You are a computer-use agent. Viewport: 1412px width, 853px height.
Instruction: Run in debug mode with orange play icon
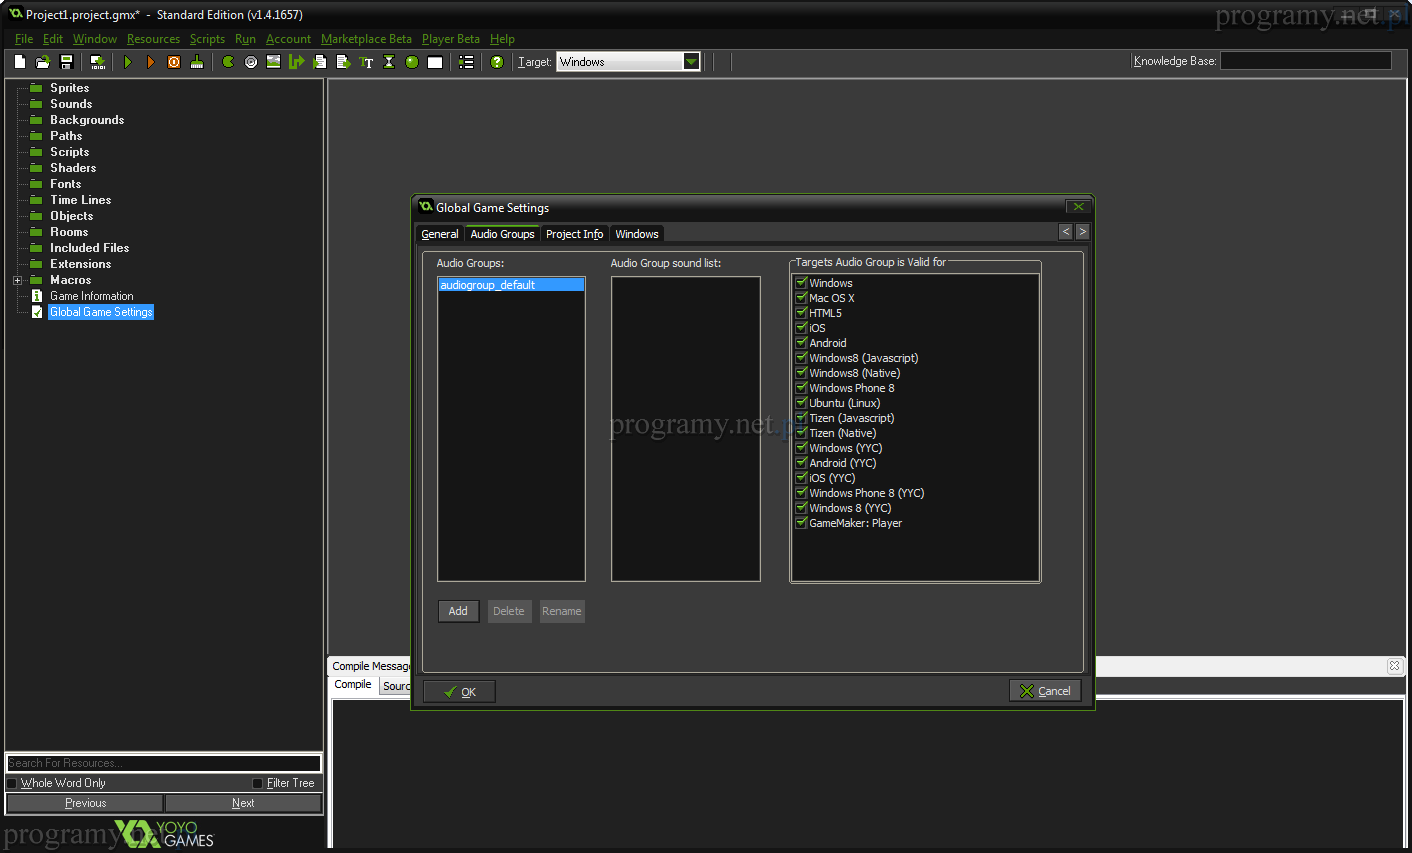151,62
